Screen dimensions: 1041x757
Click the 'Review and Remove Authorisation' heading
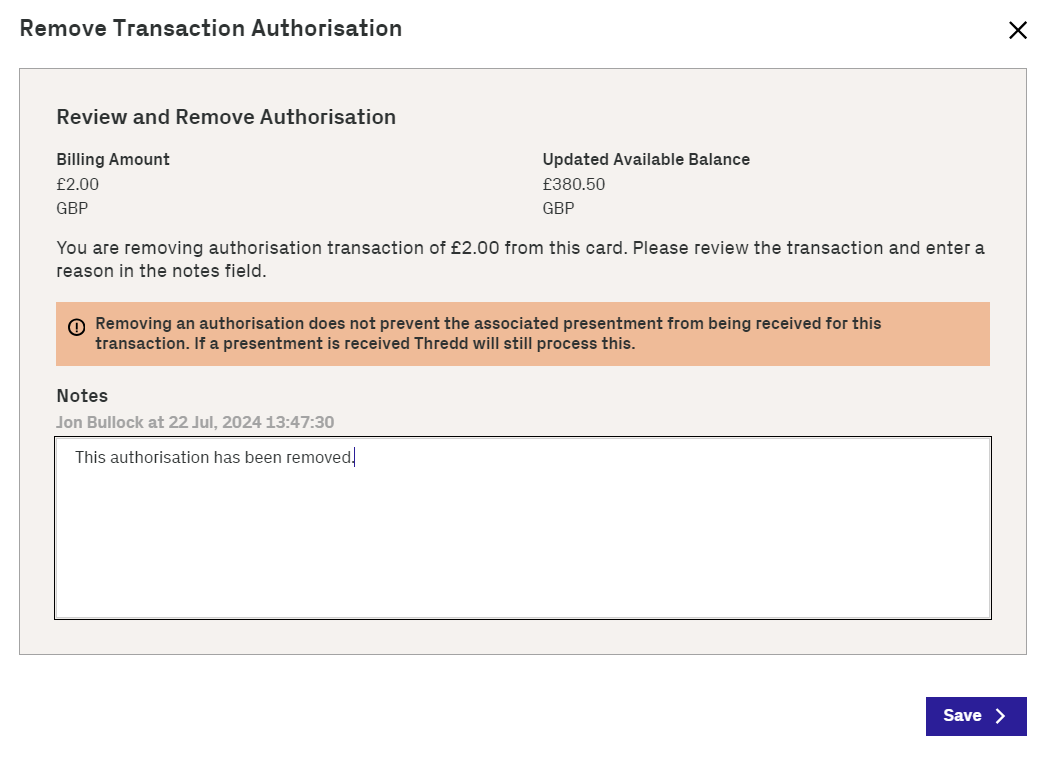226,117
